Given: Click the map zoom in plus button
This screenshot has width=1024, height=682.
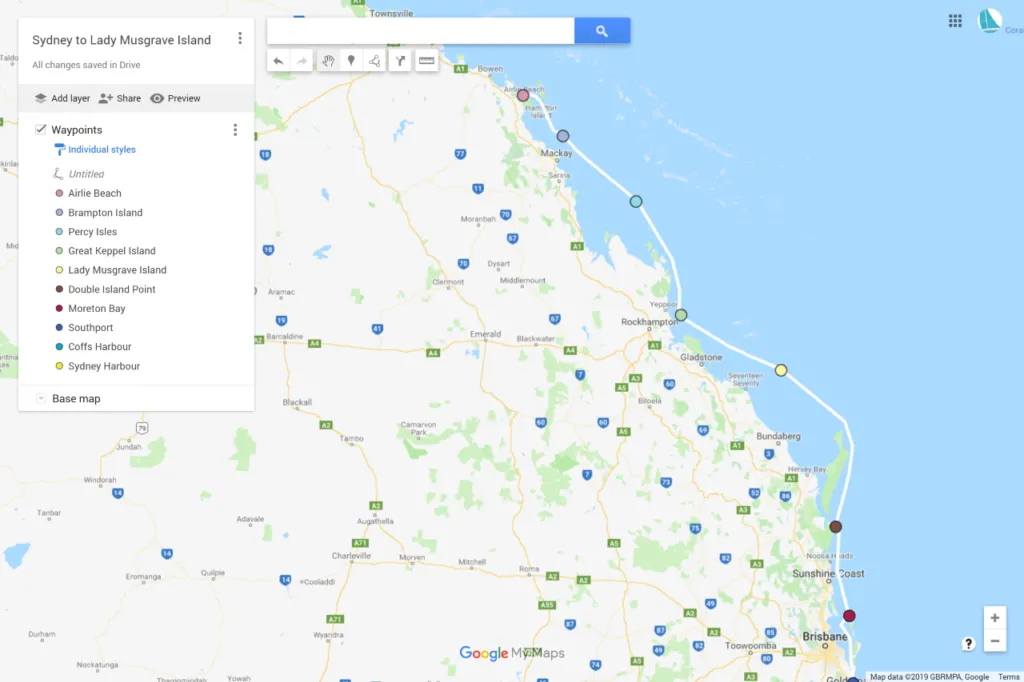Looking at the screenshot, I should (995, 618).
